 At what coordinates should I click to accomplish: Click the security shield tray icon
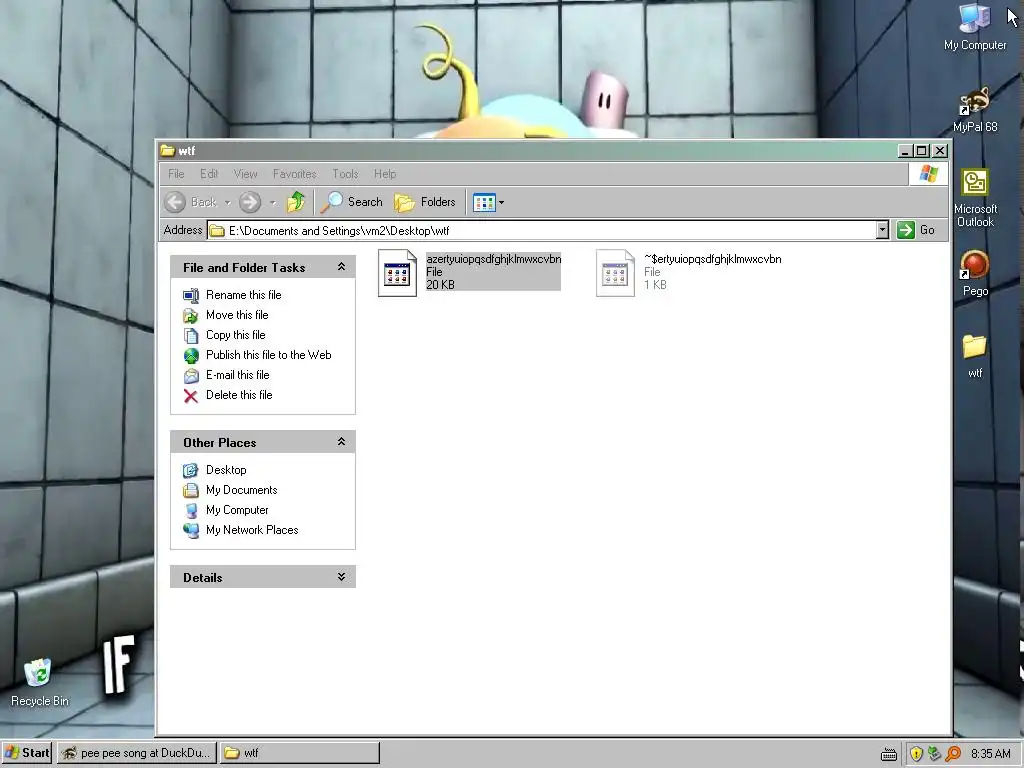(916, 754)
